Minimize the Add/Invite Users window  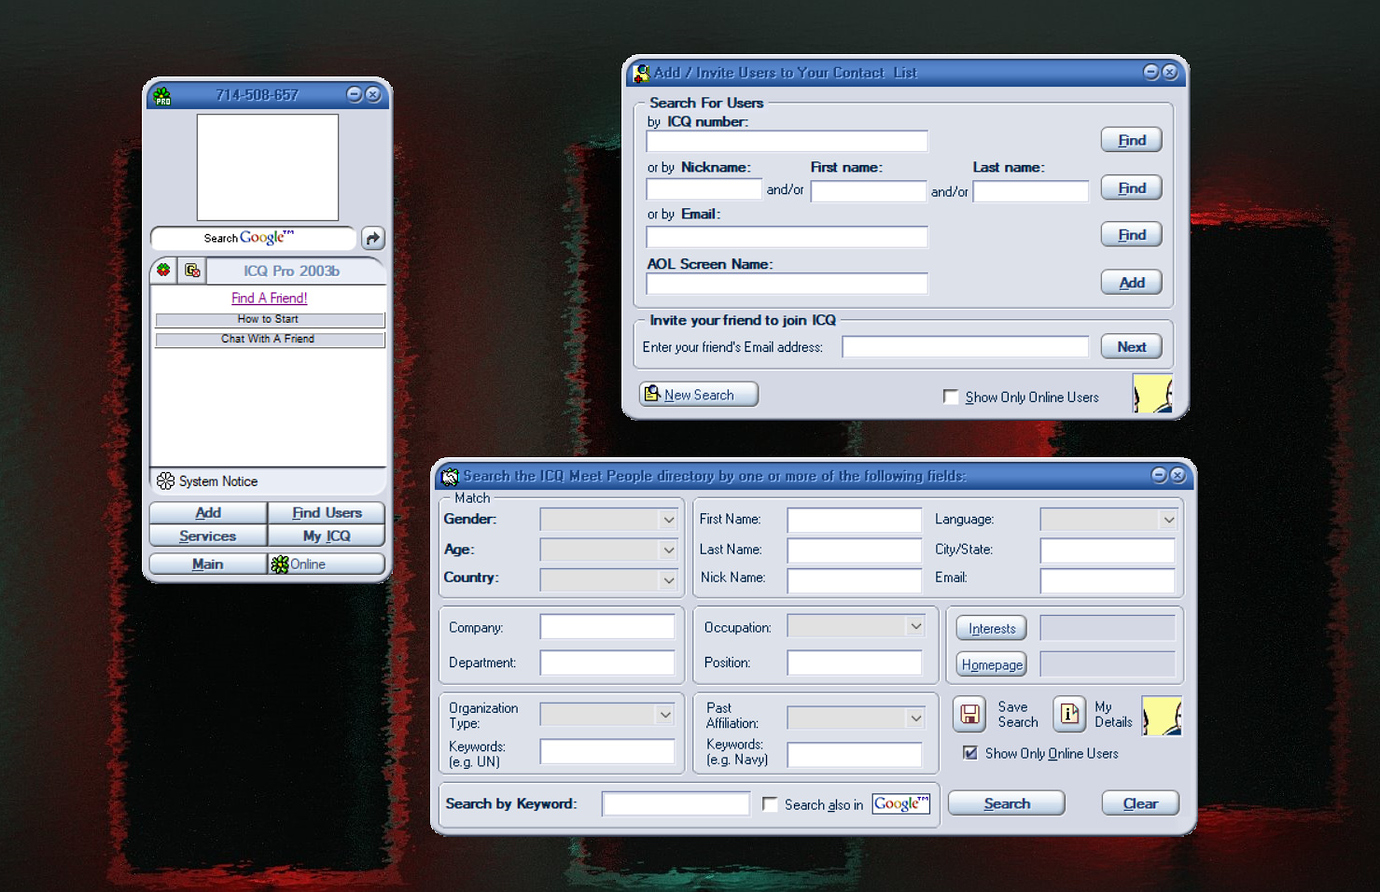point(1151,72)
